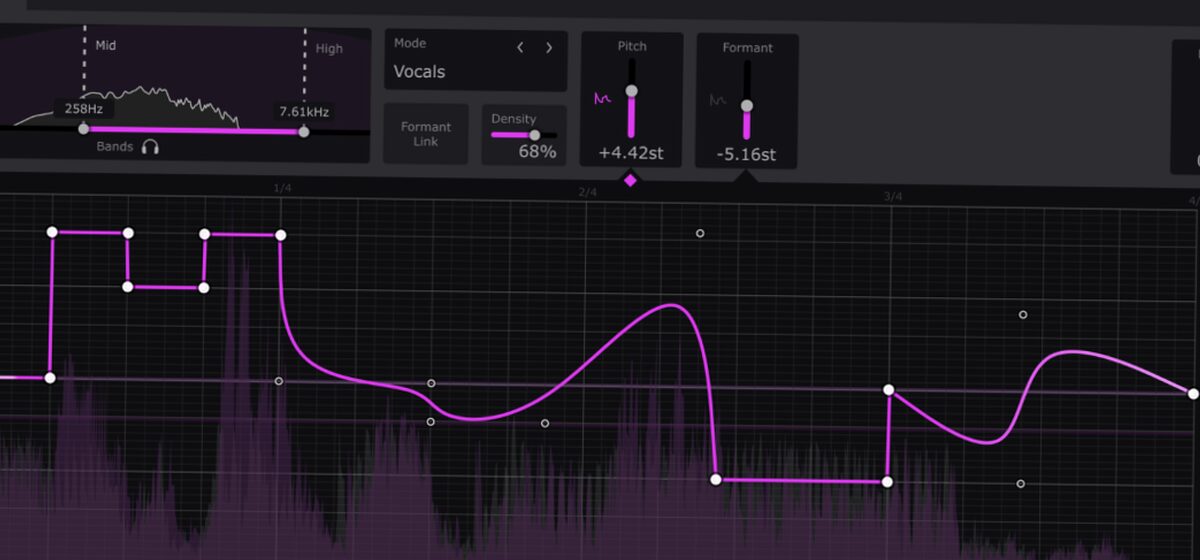Click the 3/4 beat marker on timeline
The height and width of the screenshot is (560, 1200).
[893, 197]
